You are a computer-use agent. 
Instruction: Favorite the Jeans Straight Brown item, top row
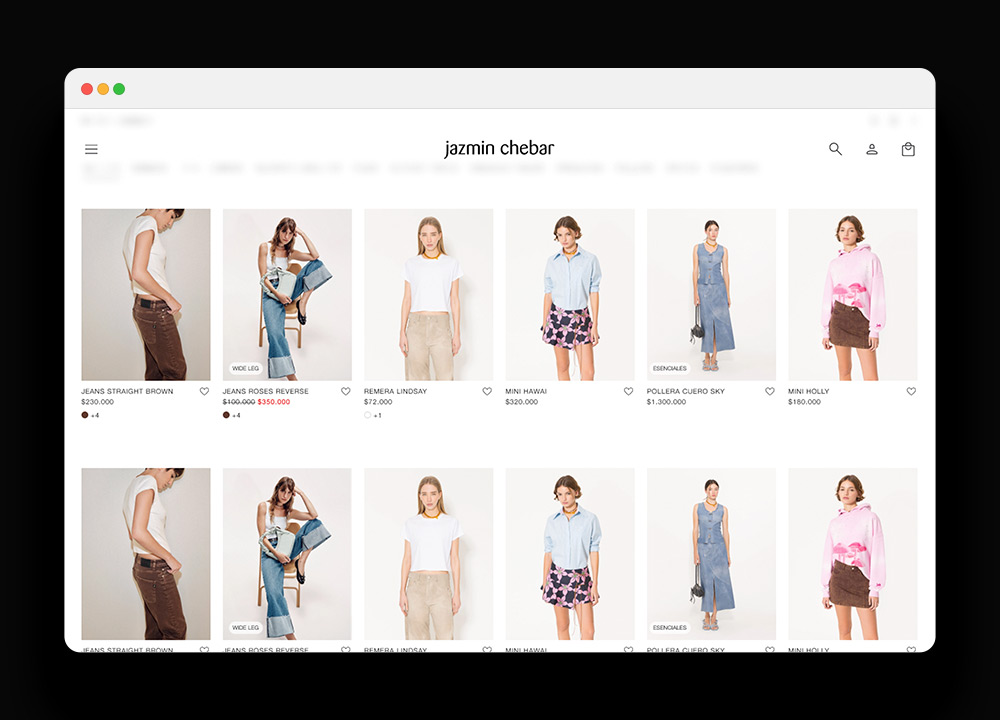(204, 392)
